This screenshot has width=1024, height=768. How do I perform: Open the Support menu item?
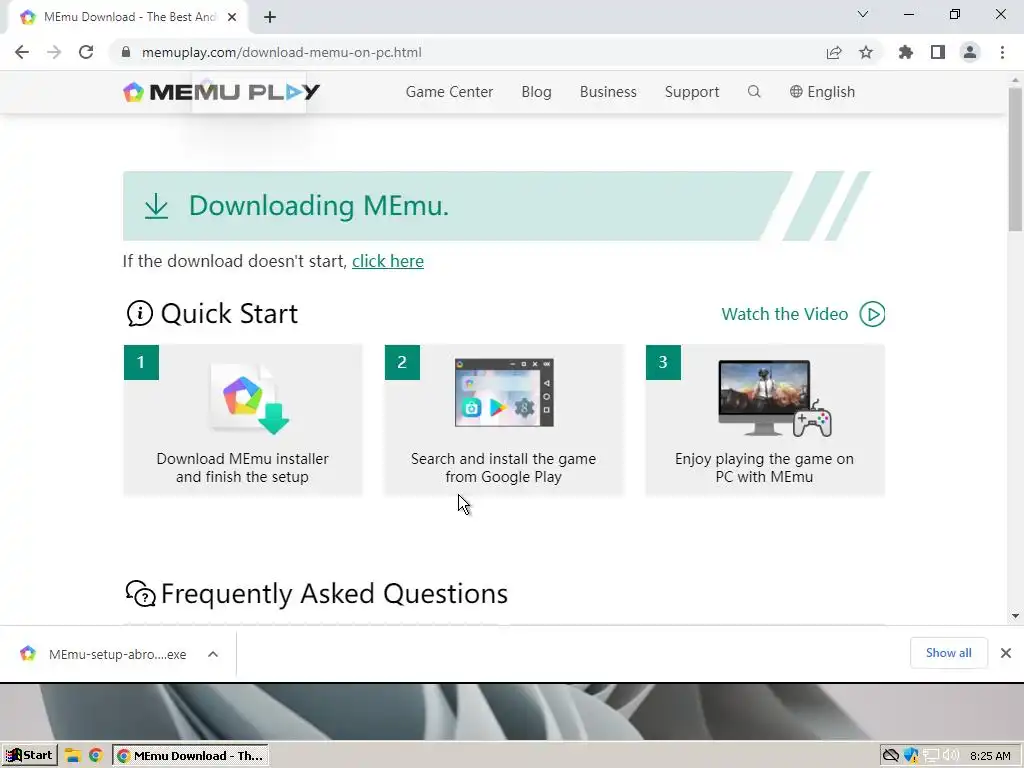[x=692, y=92]
